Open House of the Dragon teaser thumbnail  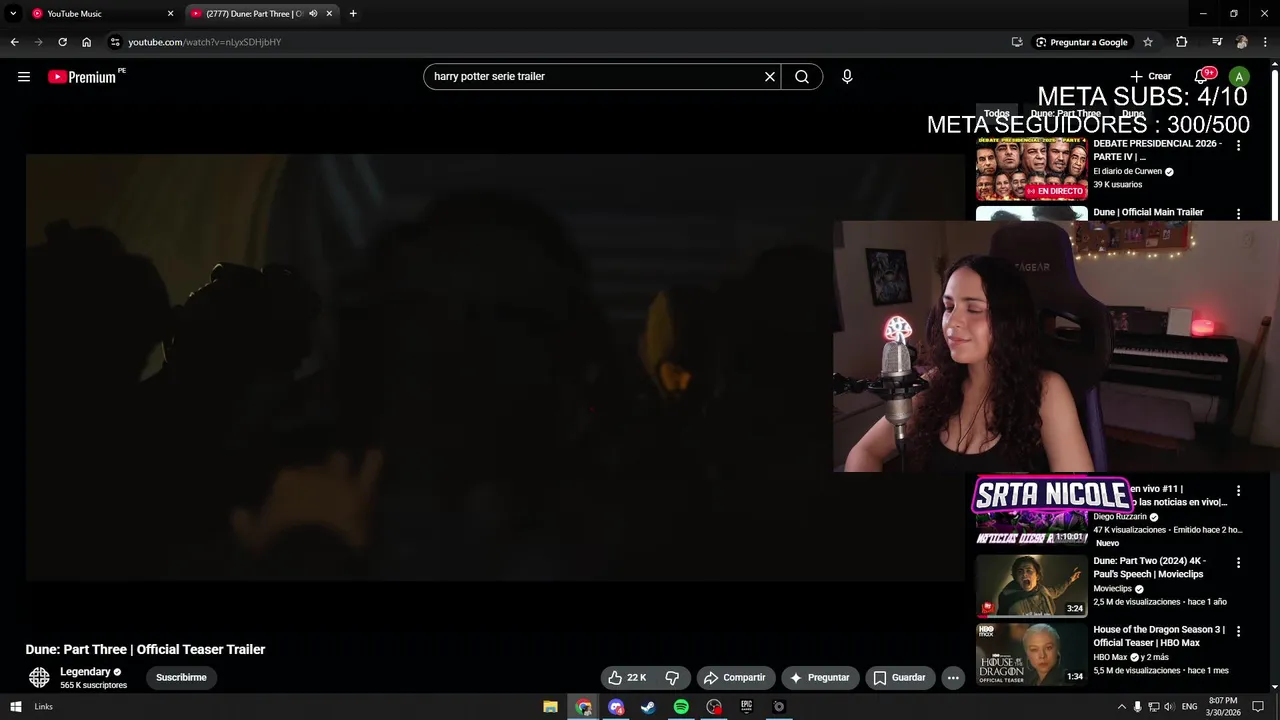[1031, 654]
